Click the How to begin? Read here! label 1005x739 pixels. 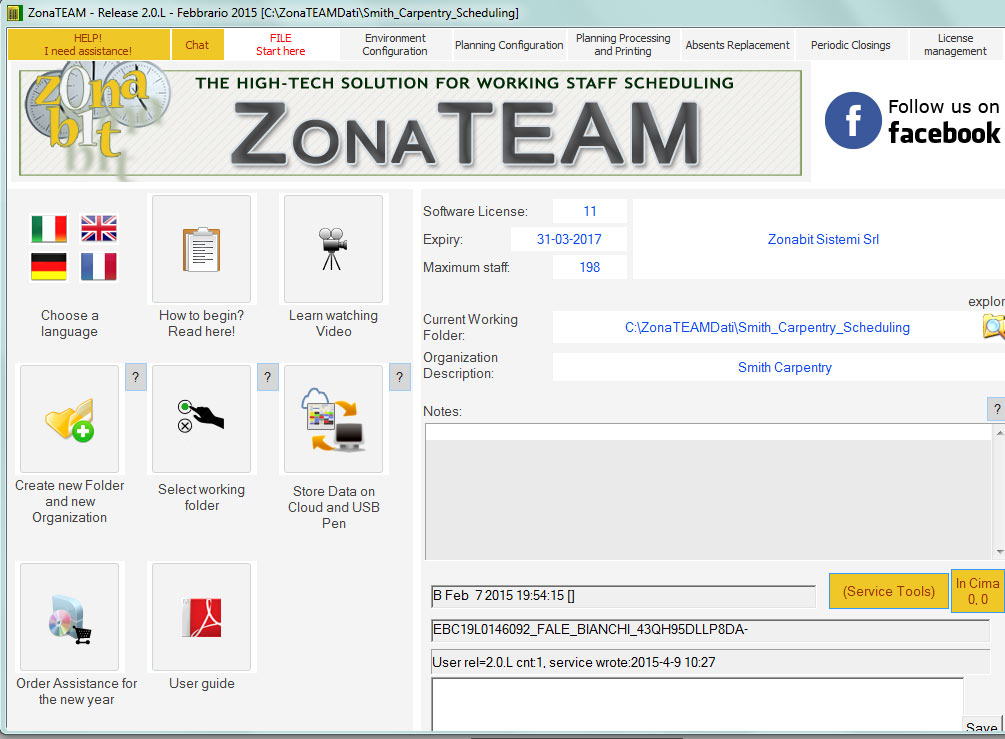click(x=201, y=323)
